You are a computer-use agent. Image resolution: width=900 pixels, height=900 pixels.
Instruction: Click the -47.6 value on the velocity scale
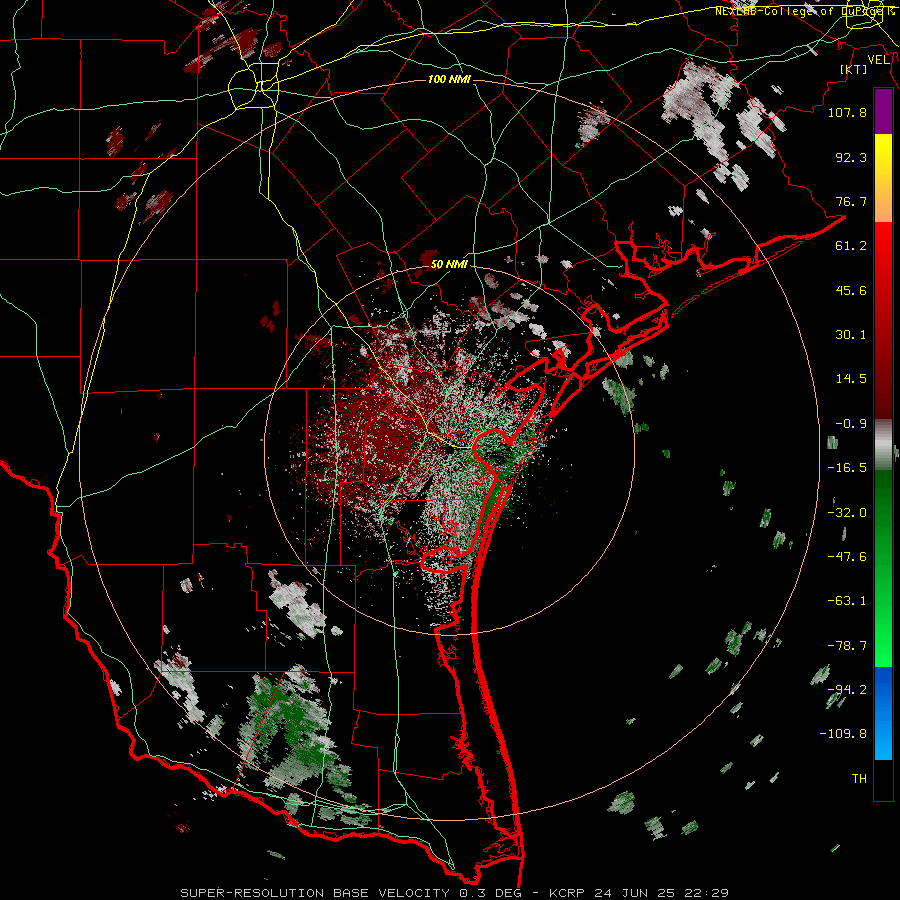click(847, 557)
